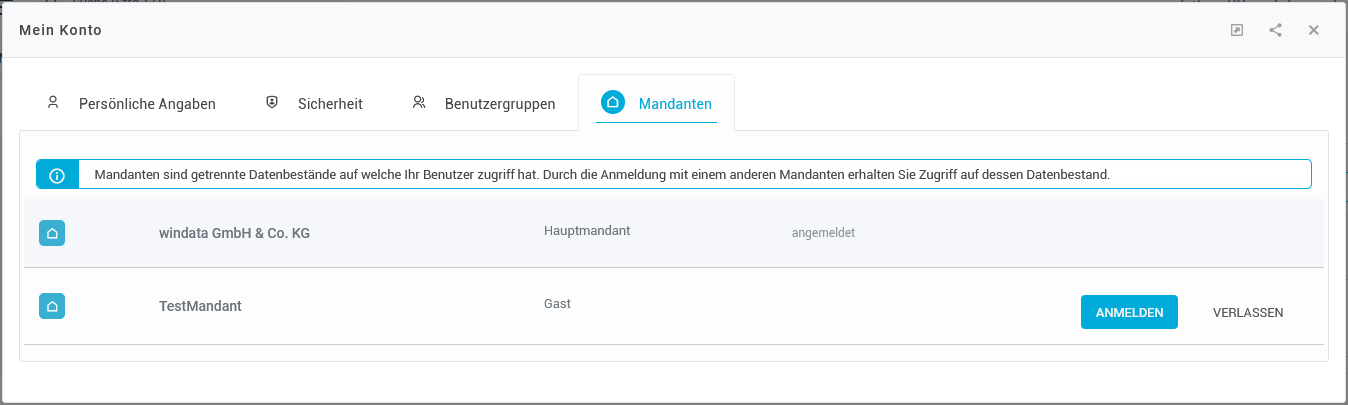Switch to the Sicherheit tab
The width and height of the screenshot is (1348, 405).
pos(330,103)
